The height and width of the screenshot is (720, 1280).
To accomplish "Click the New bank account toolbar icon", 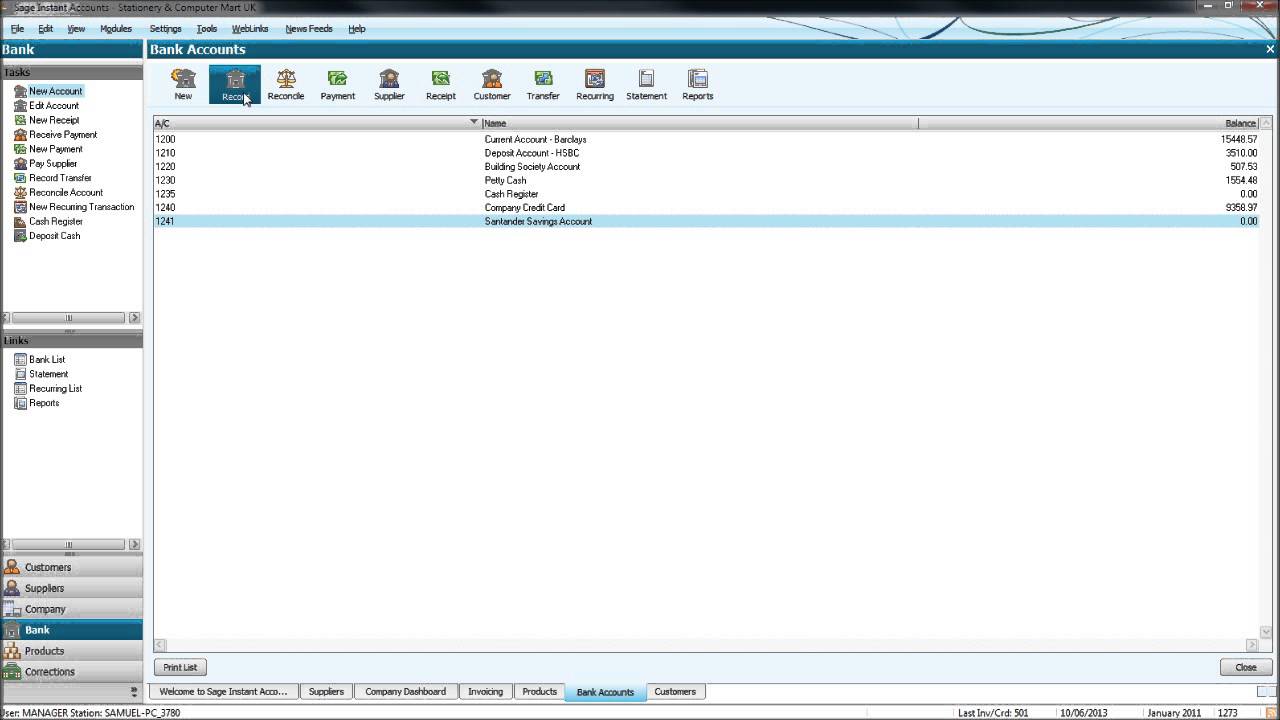I will coord(183,84).
